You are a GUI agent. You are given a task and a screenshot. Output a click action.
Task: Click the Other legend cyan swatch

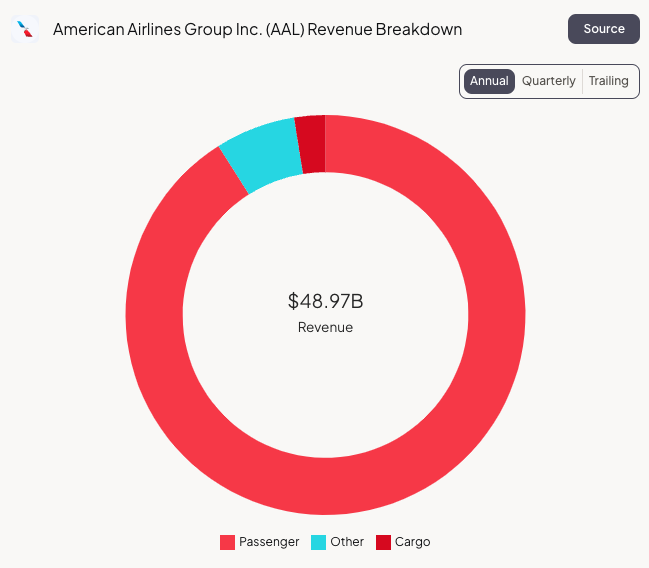(319, 542)
